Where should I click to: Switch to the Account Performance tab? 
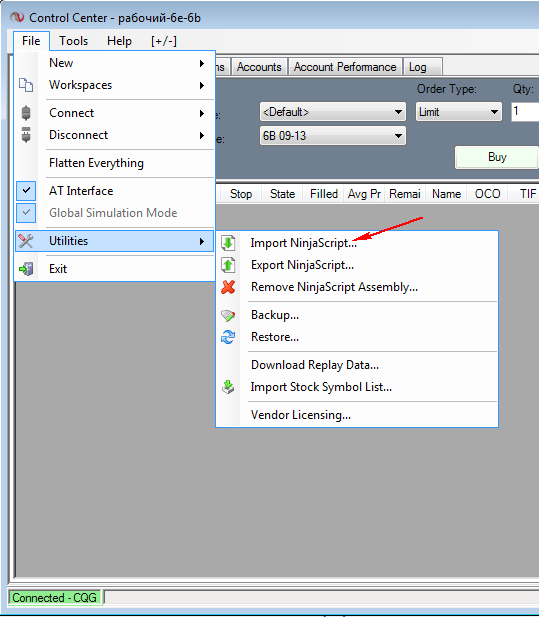[345, 67]
